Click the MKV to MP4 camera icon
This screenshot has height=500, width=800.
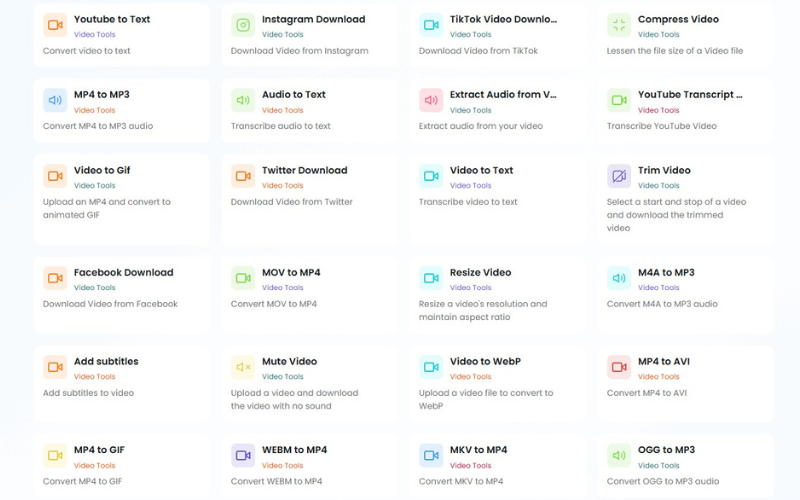[431, 456]
